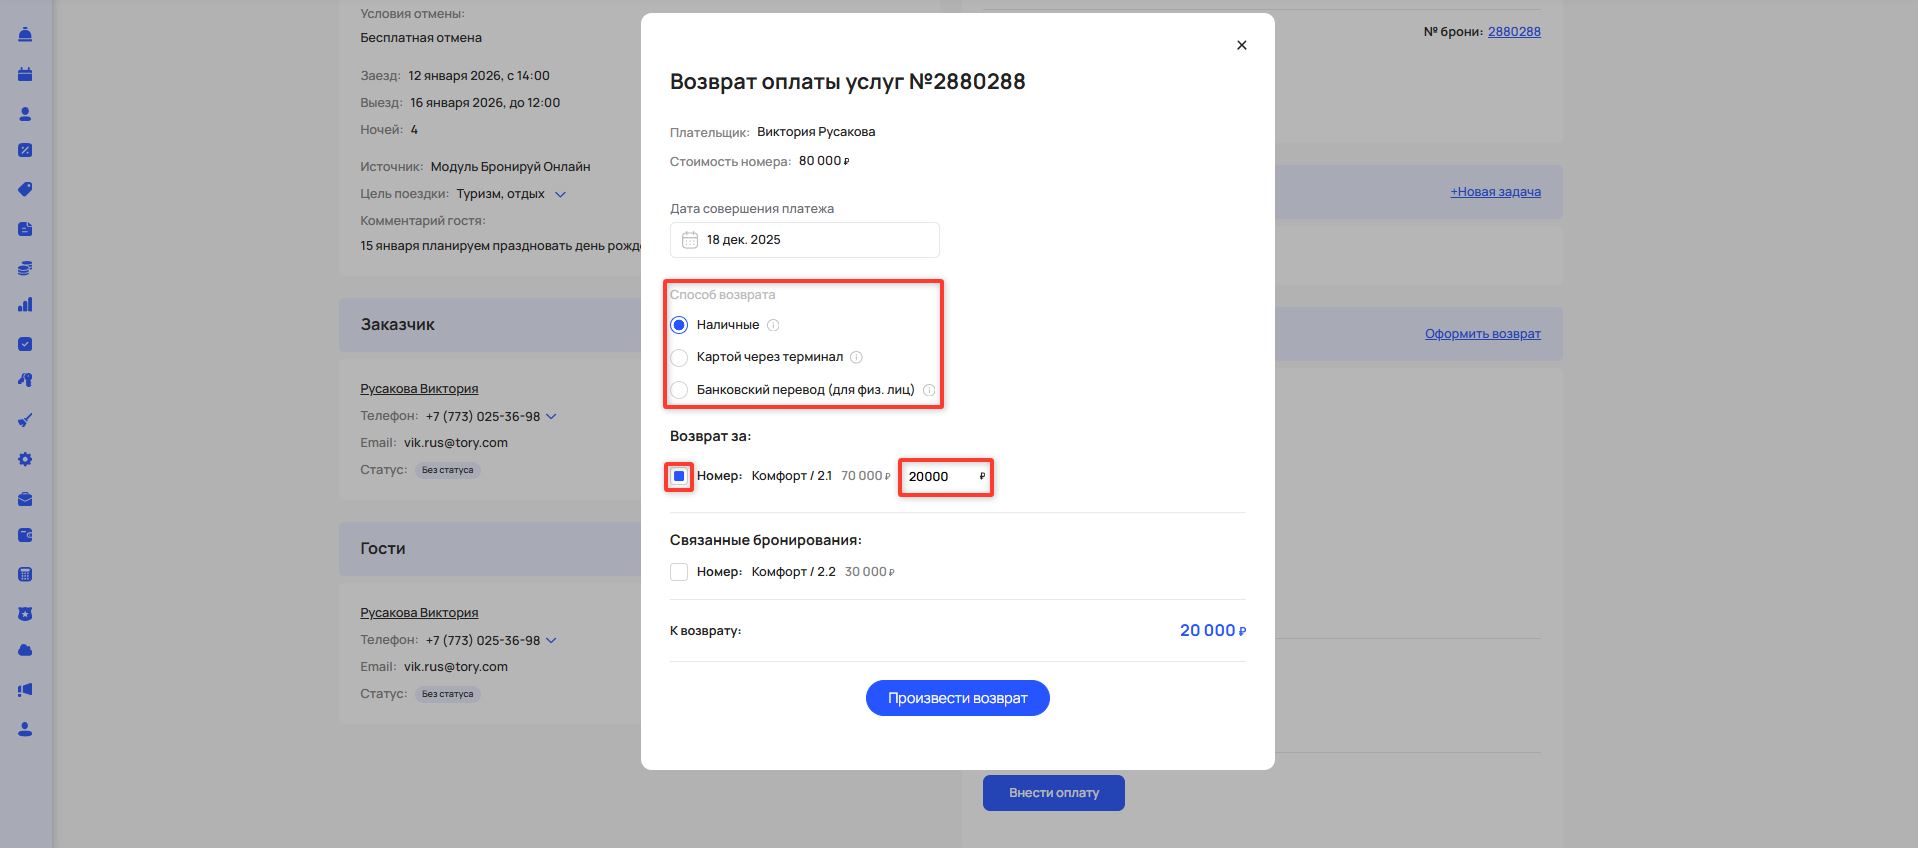Select Картой через терминал refund method
The width and height of the screenshot is (1918, 848).
click(x=679, y=357)
